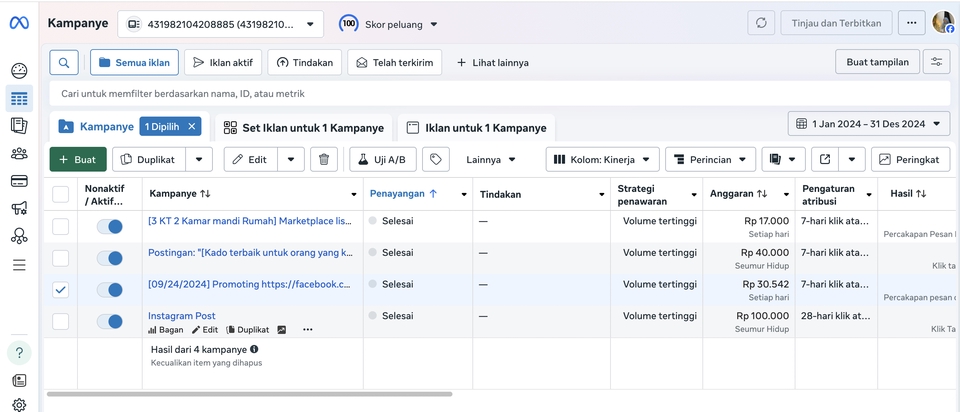Click the refresh icon in top bar
960x412 pixels.
pyautogui.click(x=762, y=23)
